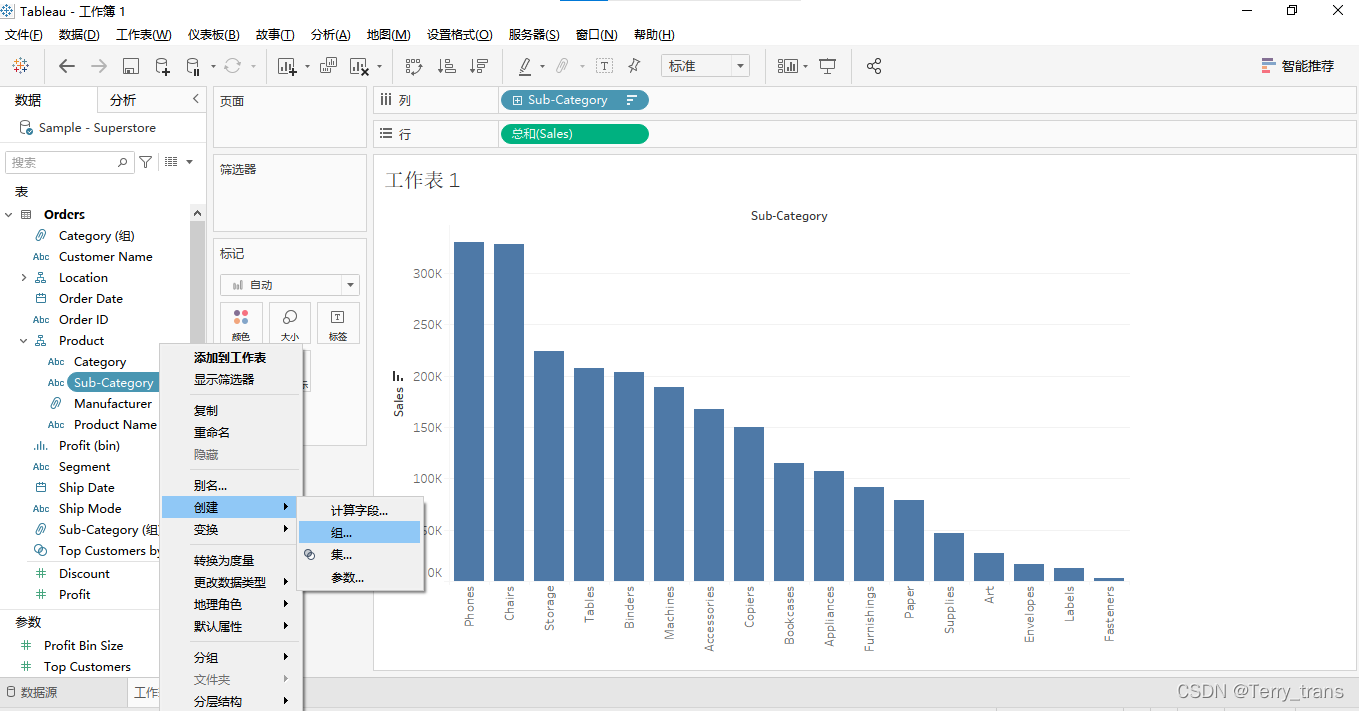Viewport: 1359px width, 711px height.
Task: Enter presentation mode via the toolbar icon
Action: click(827, 66)
